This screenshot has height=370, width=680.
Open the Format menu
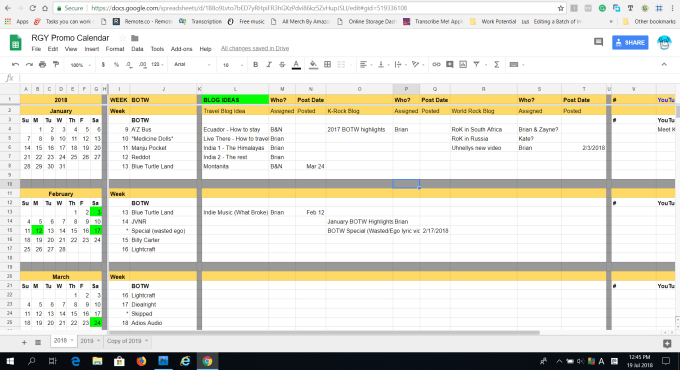tap(115, 49)
